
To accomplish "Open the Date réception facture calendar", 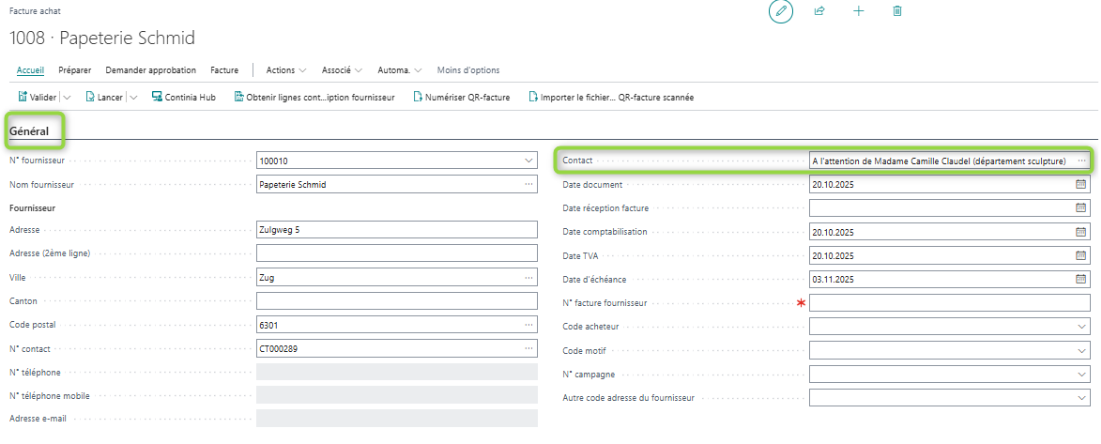I will tap(1081, 208).
